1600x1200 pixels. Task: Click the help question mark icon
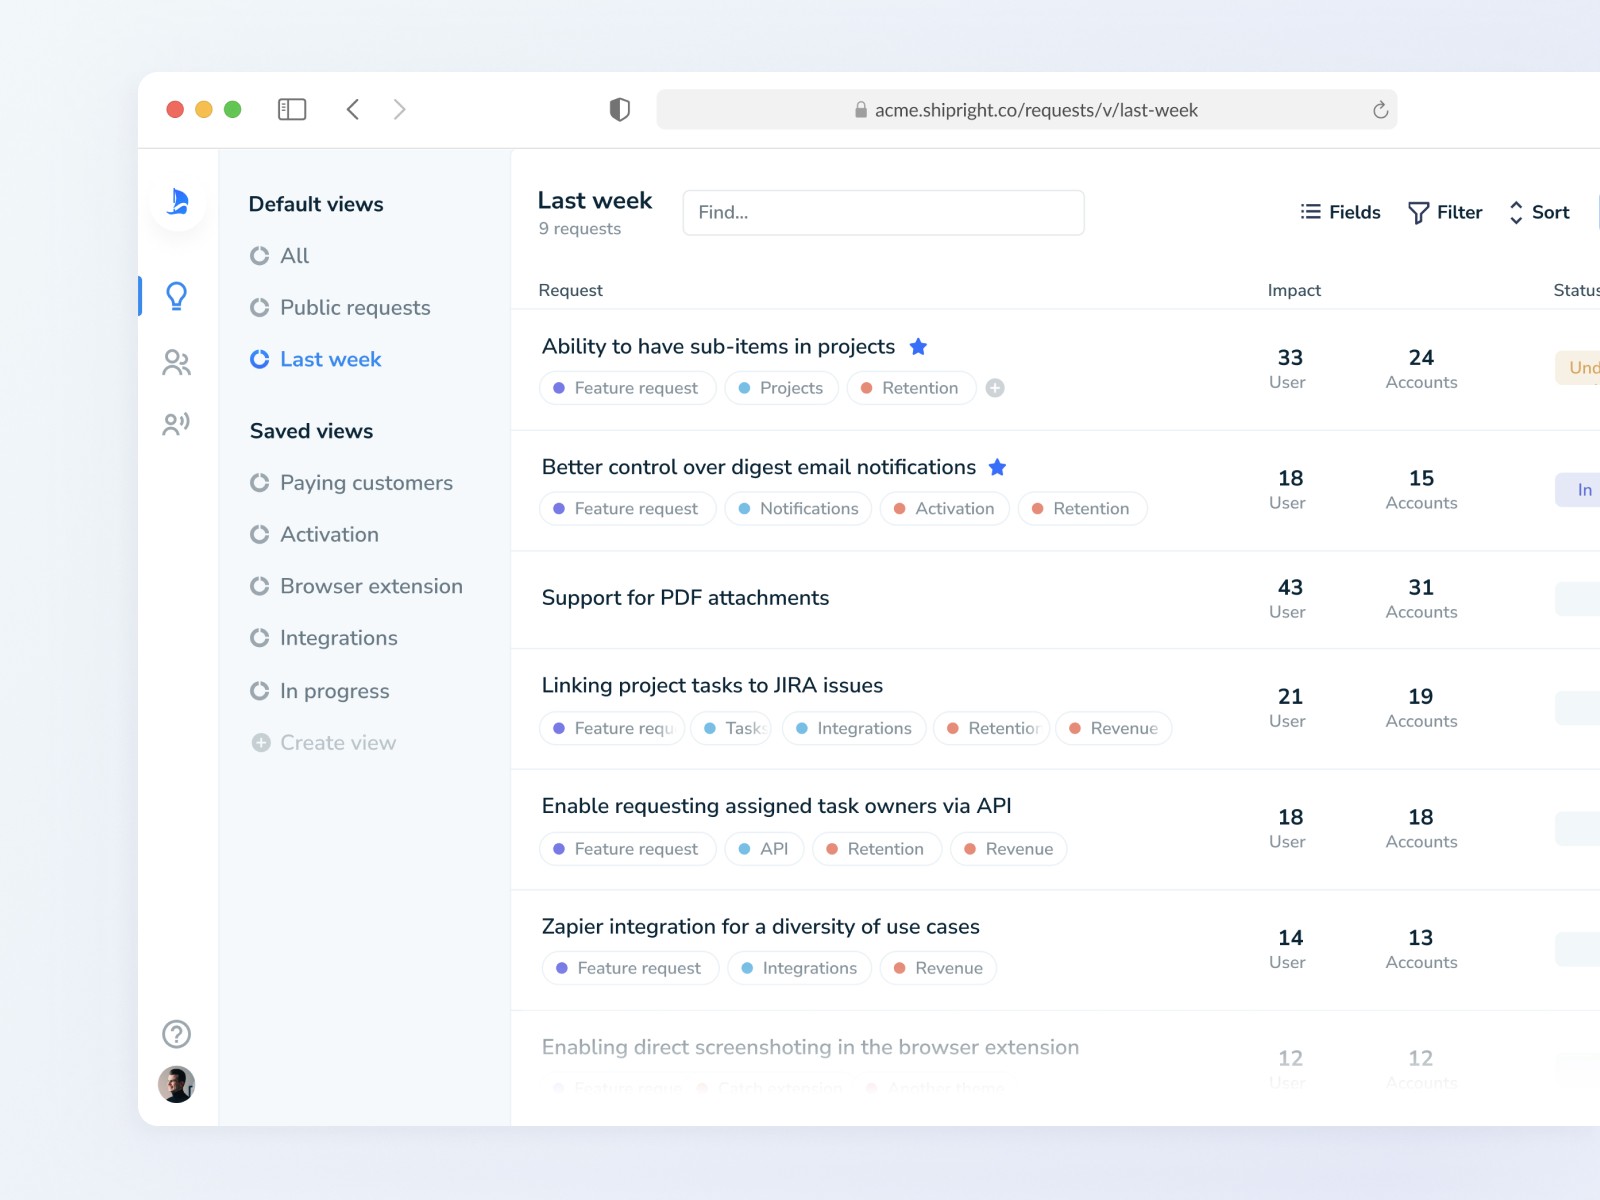177,1034
